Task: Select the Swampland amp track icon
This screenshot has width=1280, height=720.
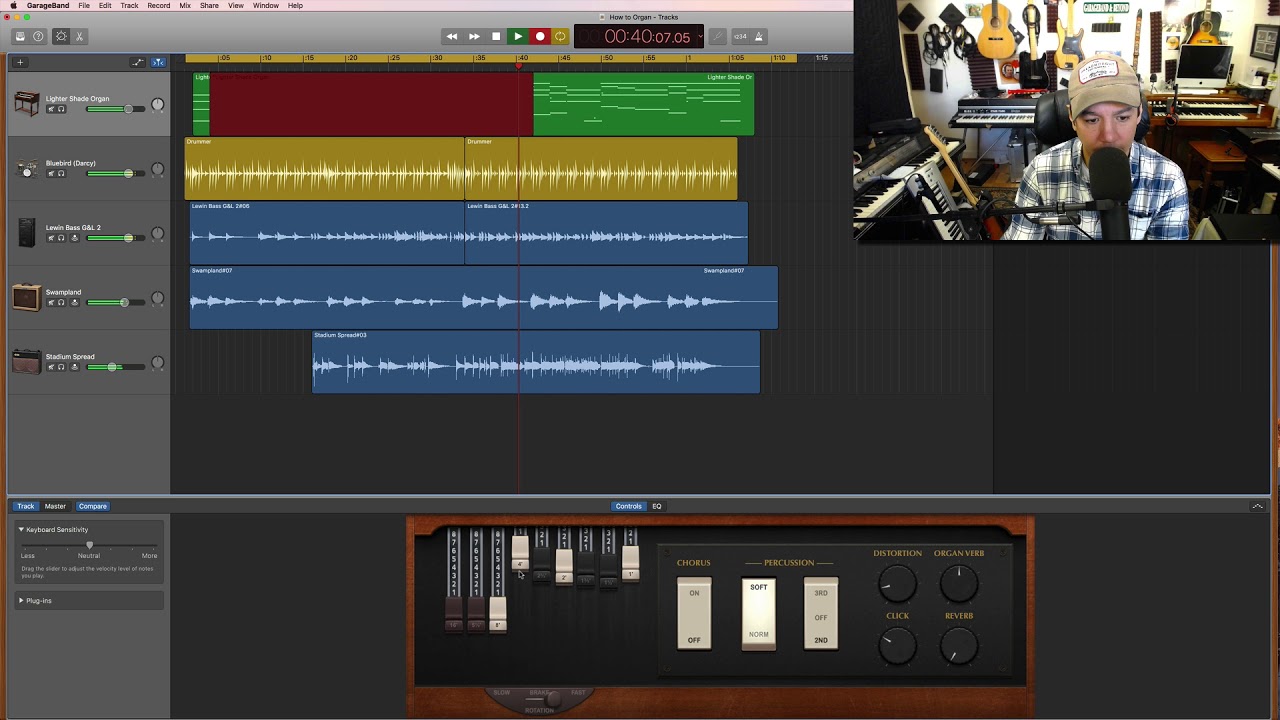Action: click(x=27, y=298)
